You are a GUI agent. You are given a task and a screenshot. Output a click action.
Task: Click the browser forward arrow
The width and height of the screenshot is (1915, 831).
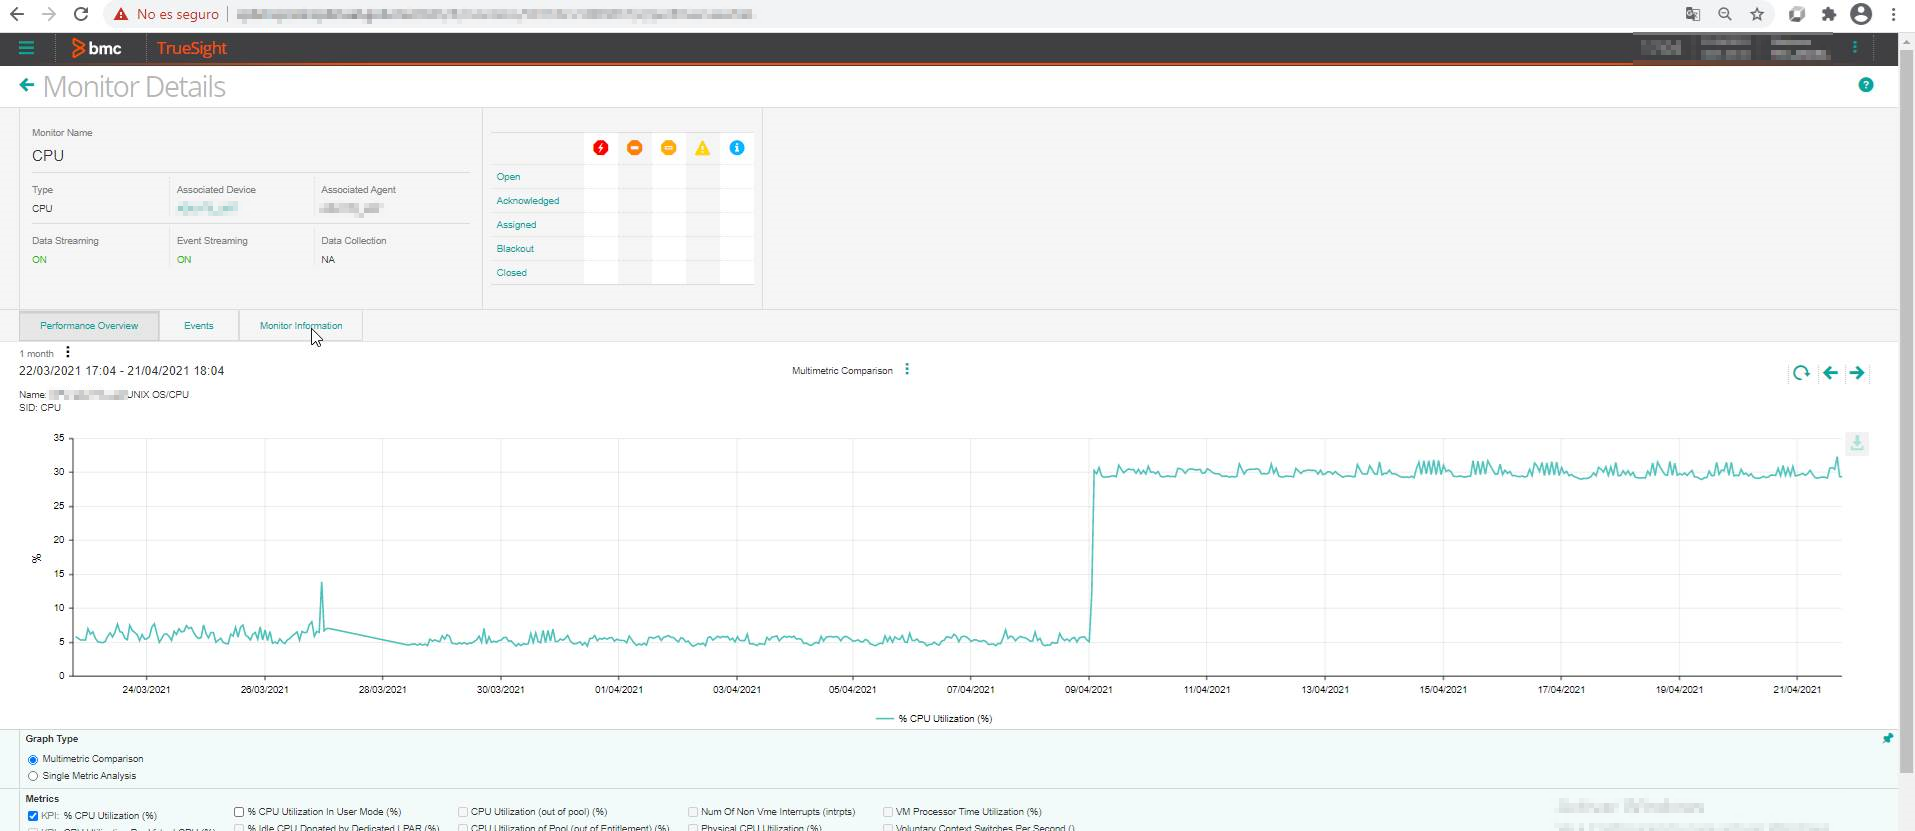coord(49,14)
